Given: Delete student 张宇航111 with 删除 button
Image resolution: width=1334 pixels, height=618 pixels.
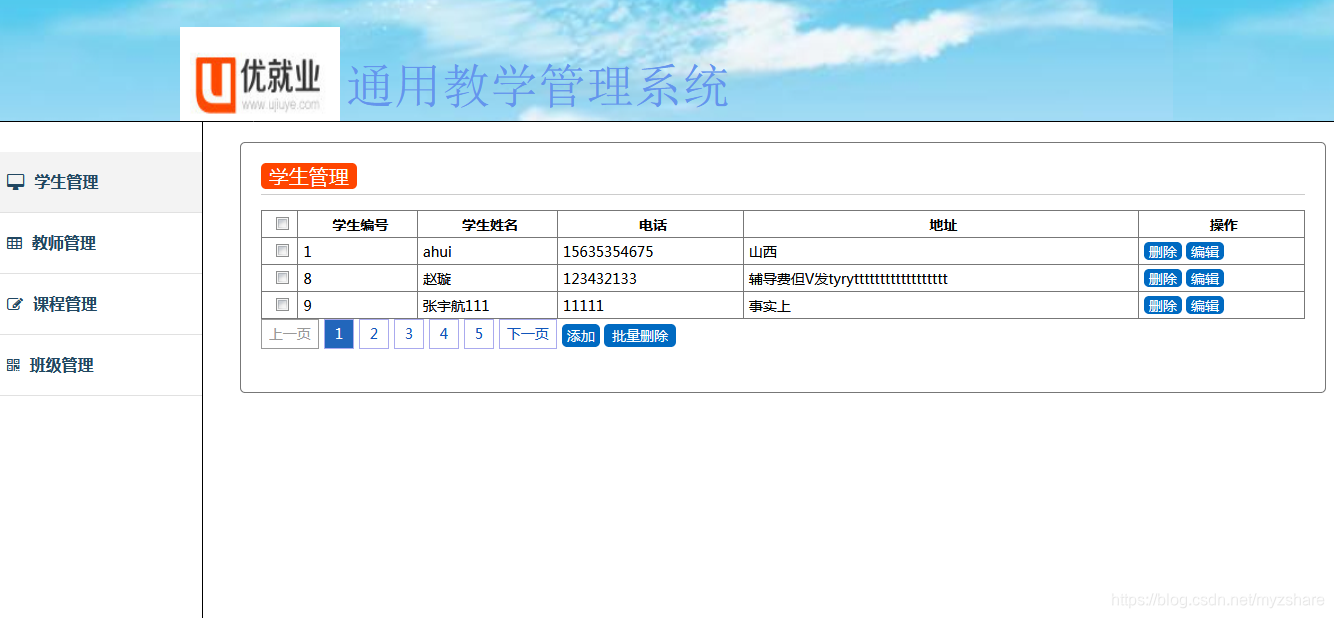Looking at the screenshot, I should click(x=1163, y=306).
